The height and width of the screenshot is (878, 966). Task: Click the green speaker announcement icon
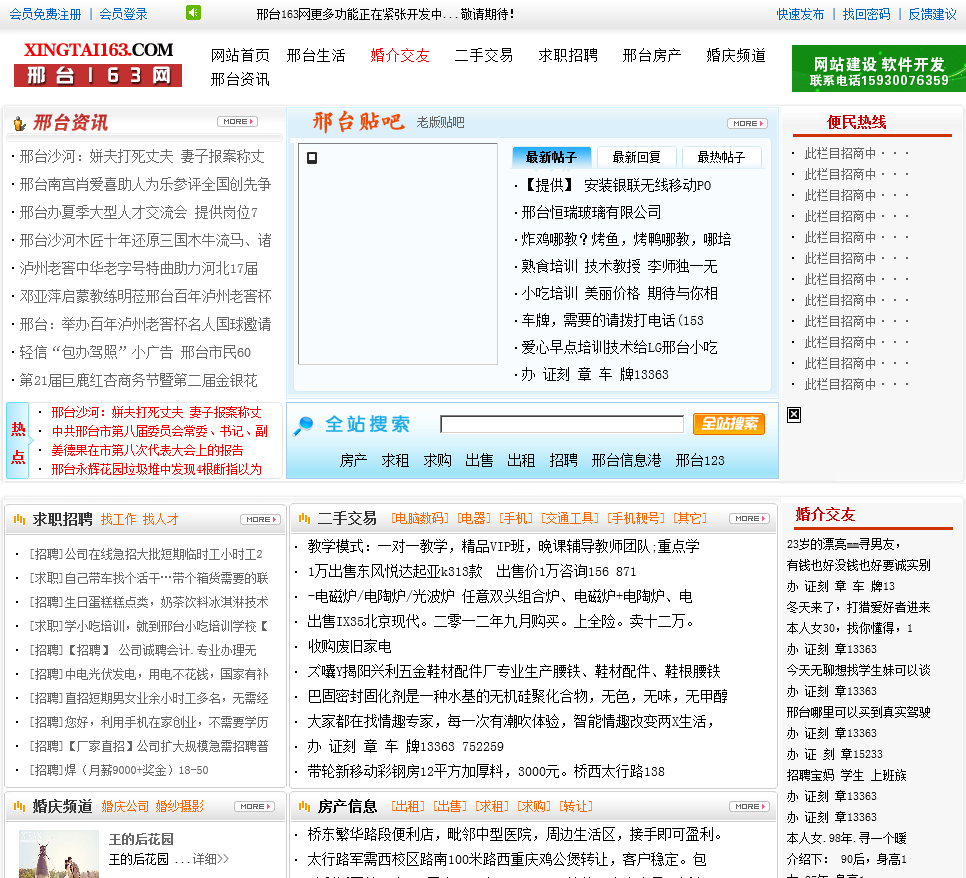[193, 12]
